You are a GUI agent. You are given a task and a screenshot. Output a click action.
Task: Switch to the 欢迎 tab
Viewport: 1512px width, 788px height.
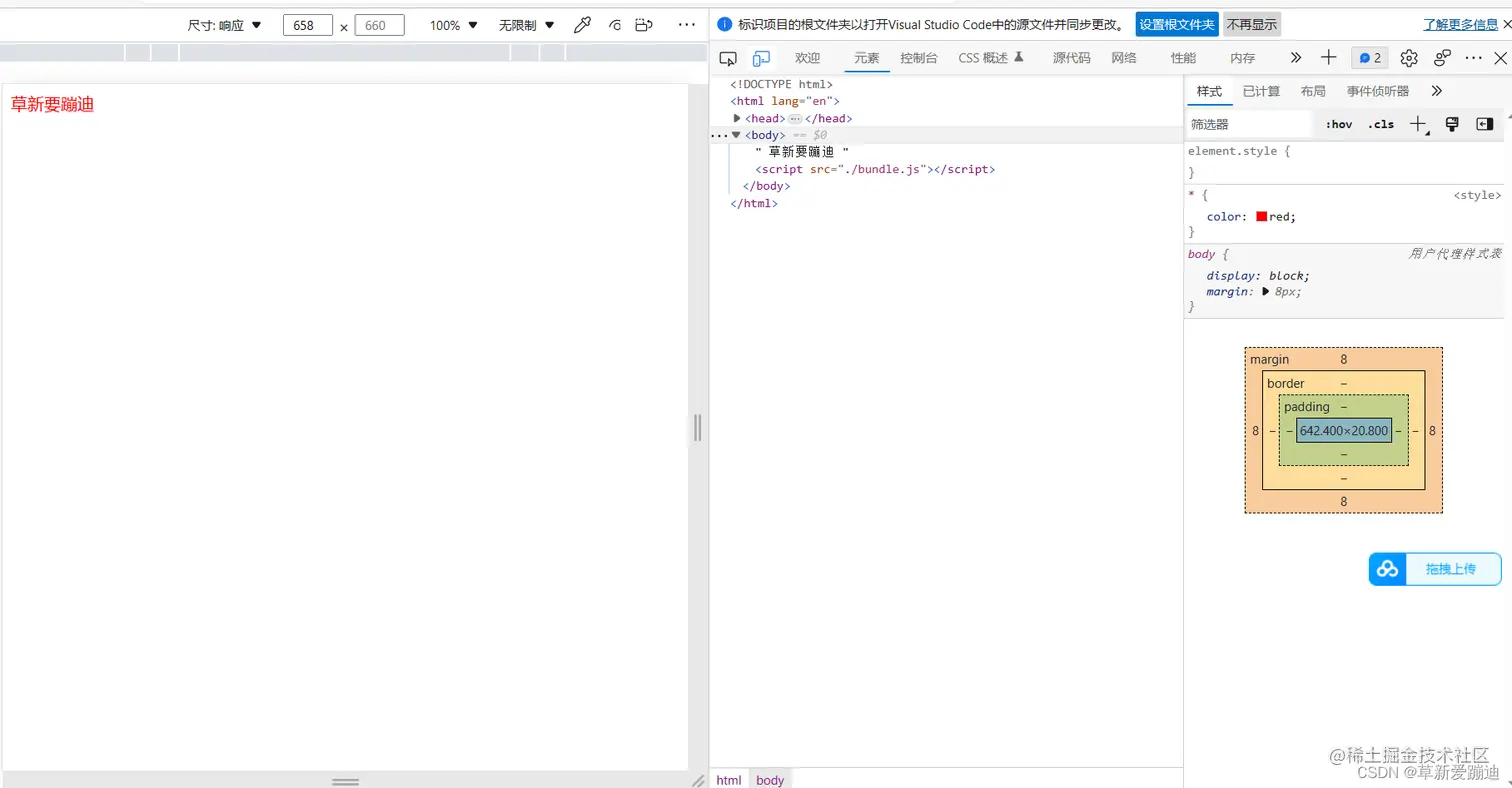click(807, 58)
